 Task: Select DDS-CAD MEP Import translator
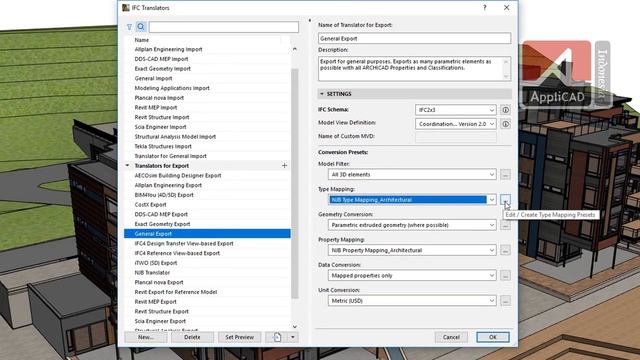click(207, 59)
